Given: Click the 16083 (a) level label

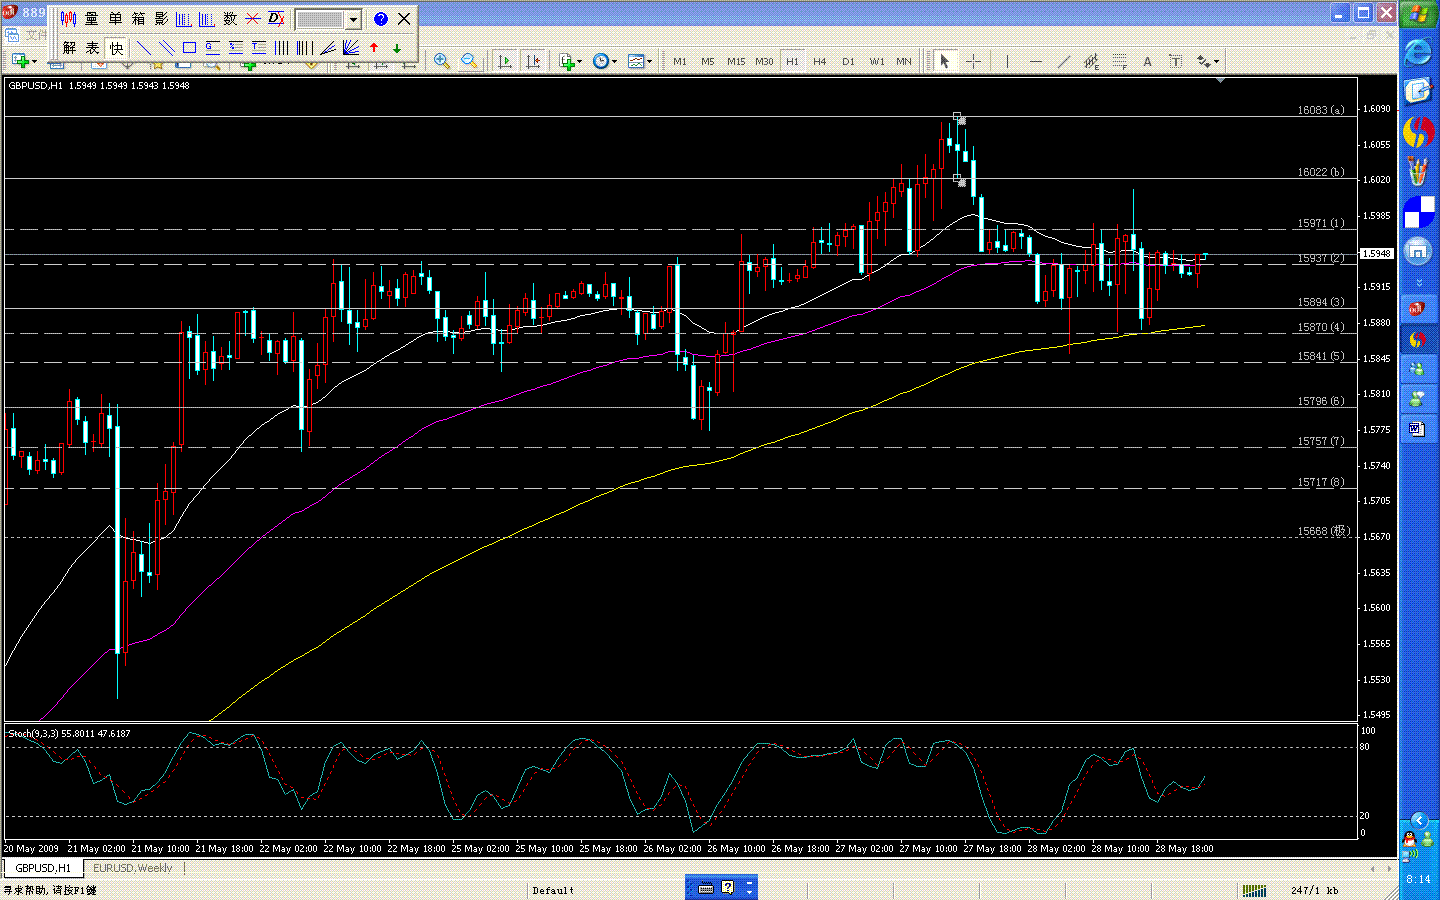Looking at the screenshot, I should (1320, 110).
